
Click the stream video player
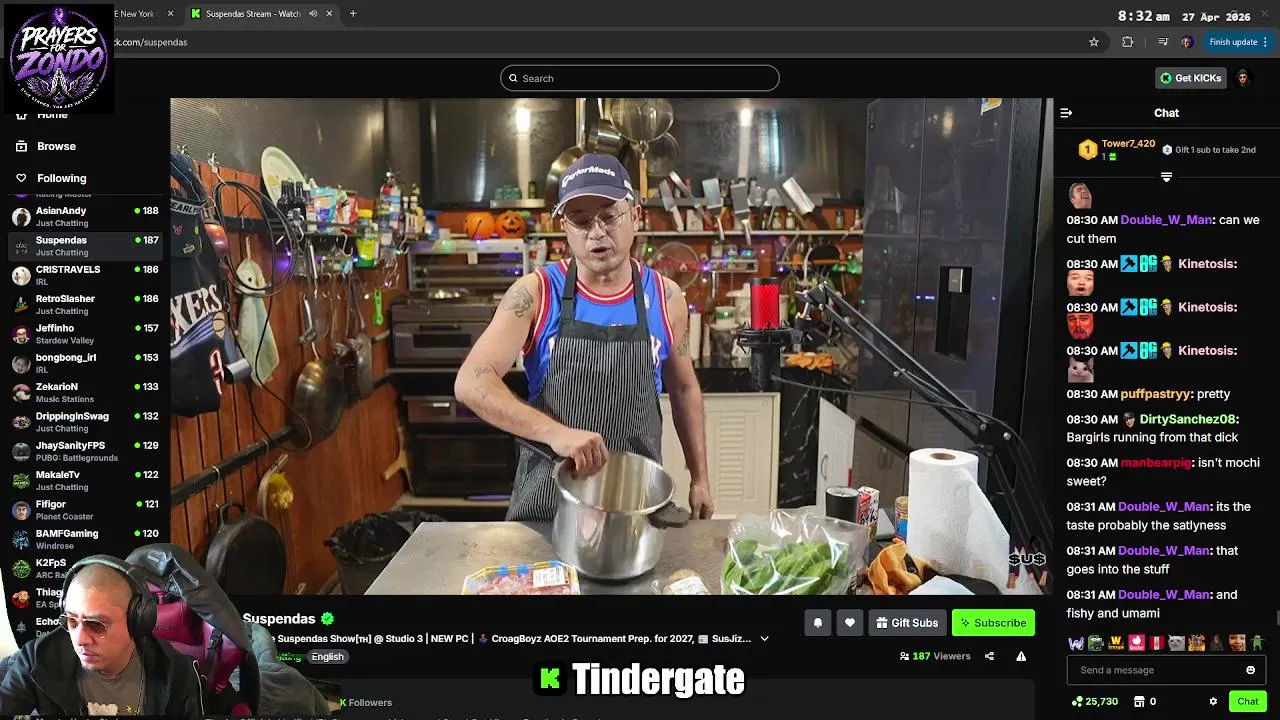click(611, 346)
